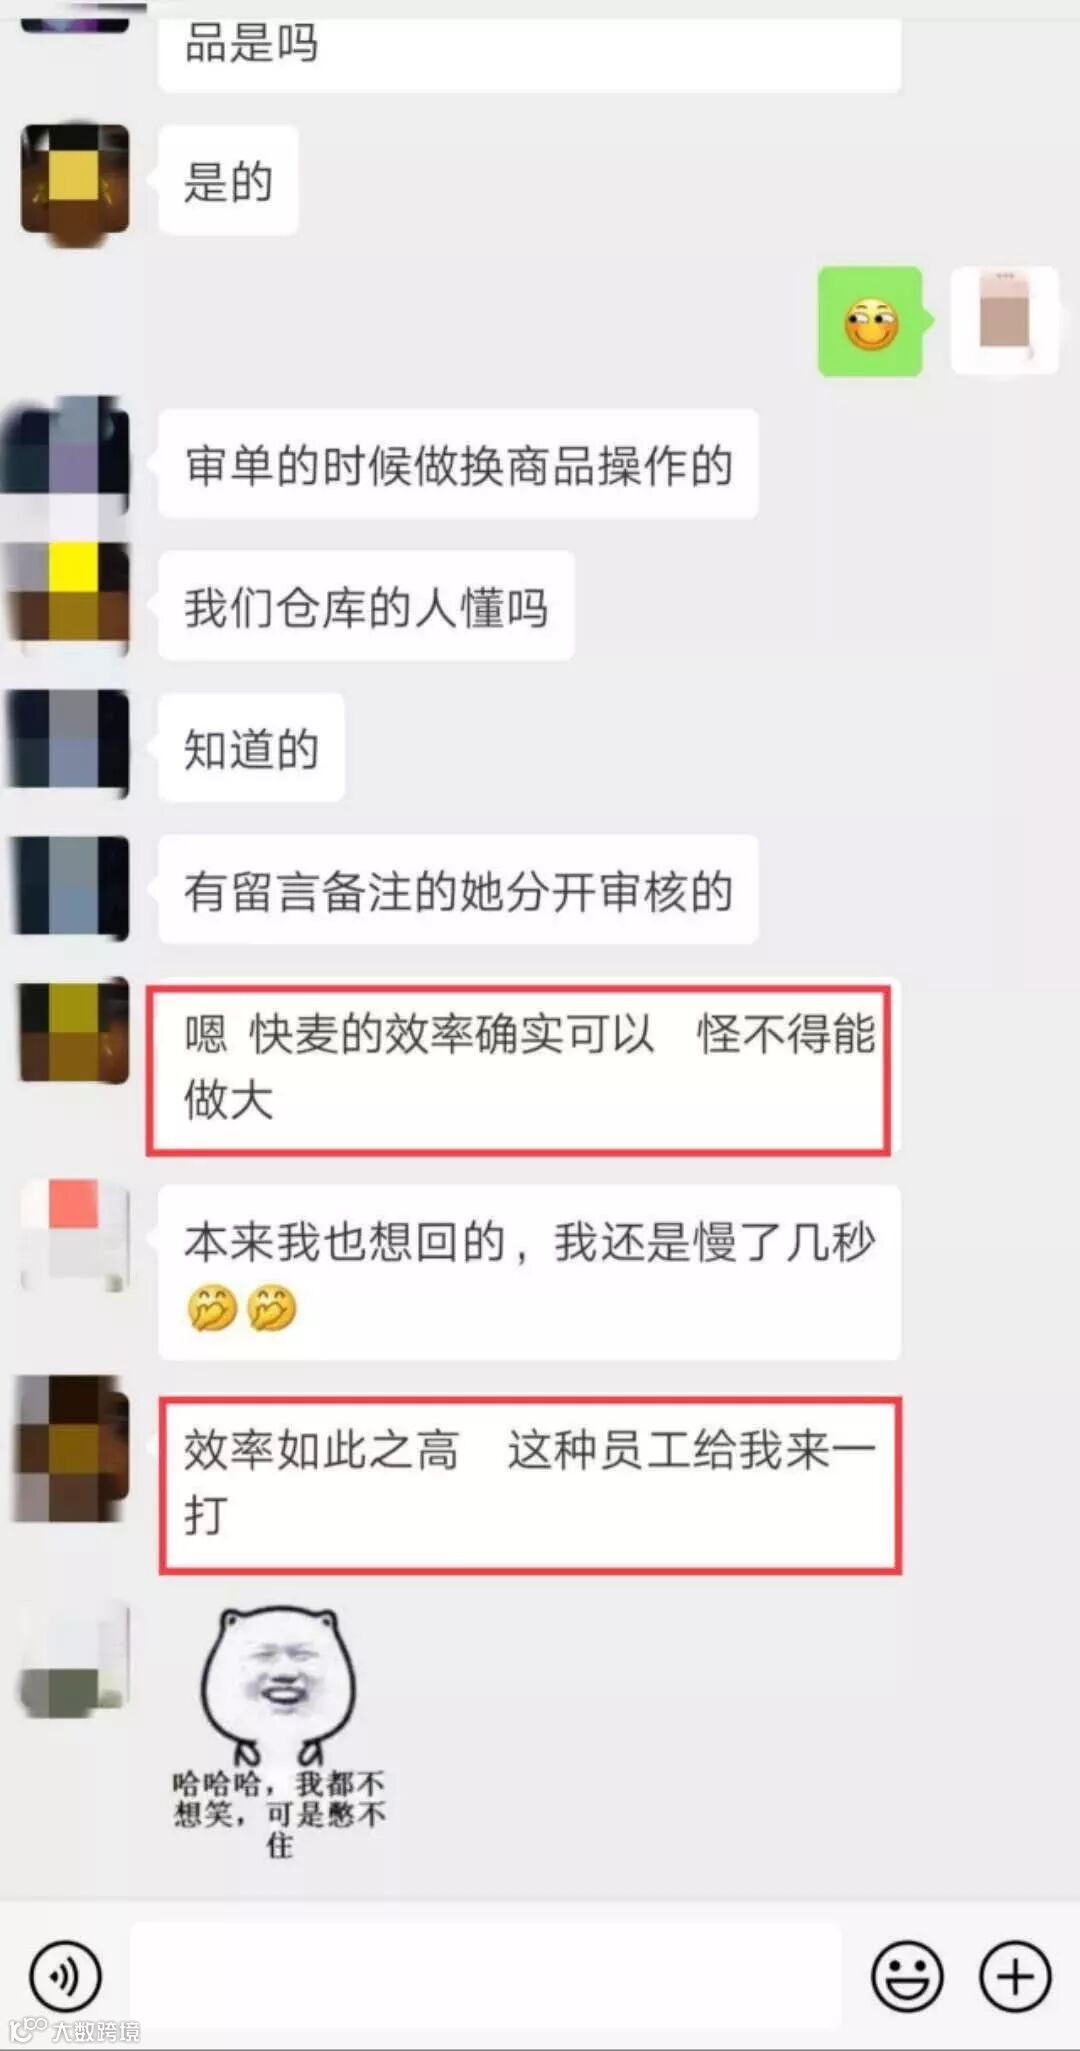Select the '本来我也想回的' message bubble
This screenshot has height=2051, width=1080.
click(529, 1272)
